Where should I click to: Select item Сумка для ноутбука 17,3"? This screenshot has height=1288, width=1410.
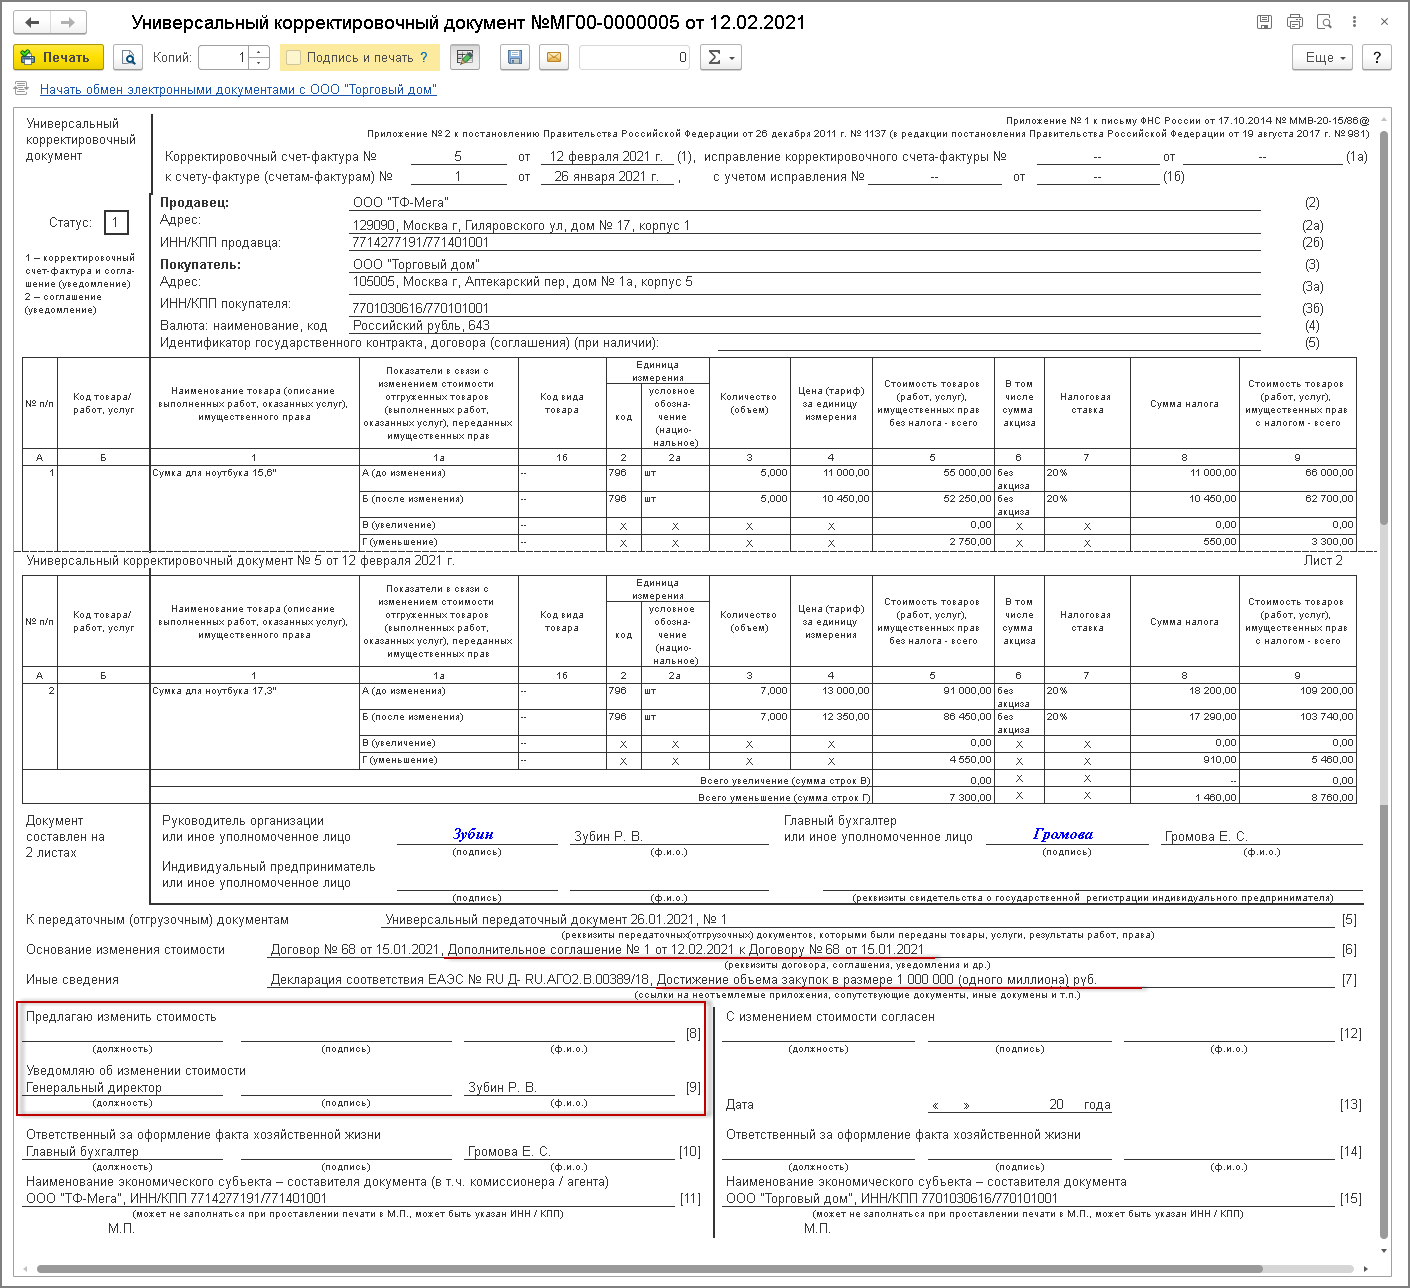tap(215, 691)
